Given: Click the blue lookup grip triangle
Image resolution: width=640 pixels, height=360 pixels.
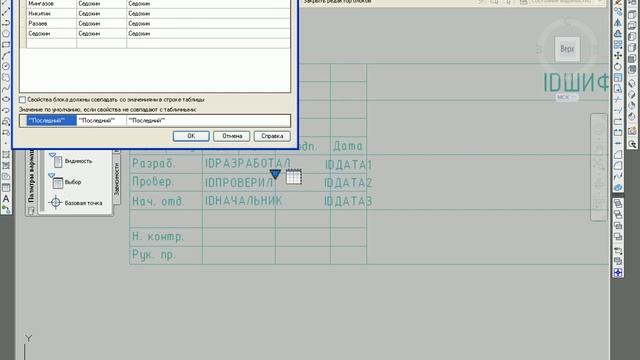Looking at the screenshot, I should pos(276,174).
